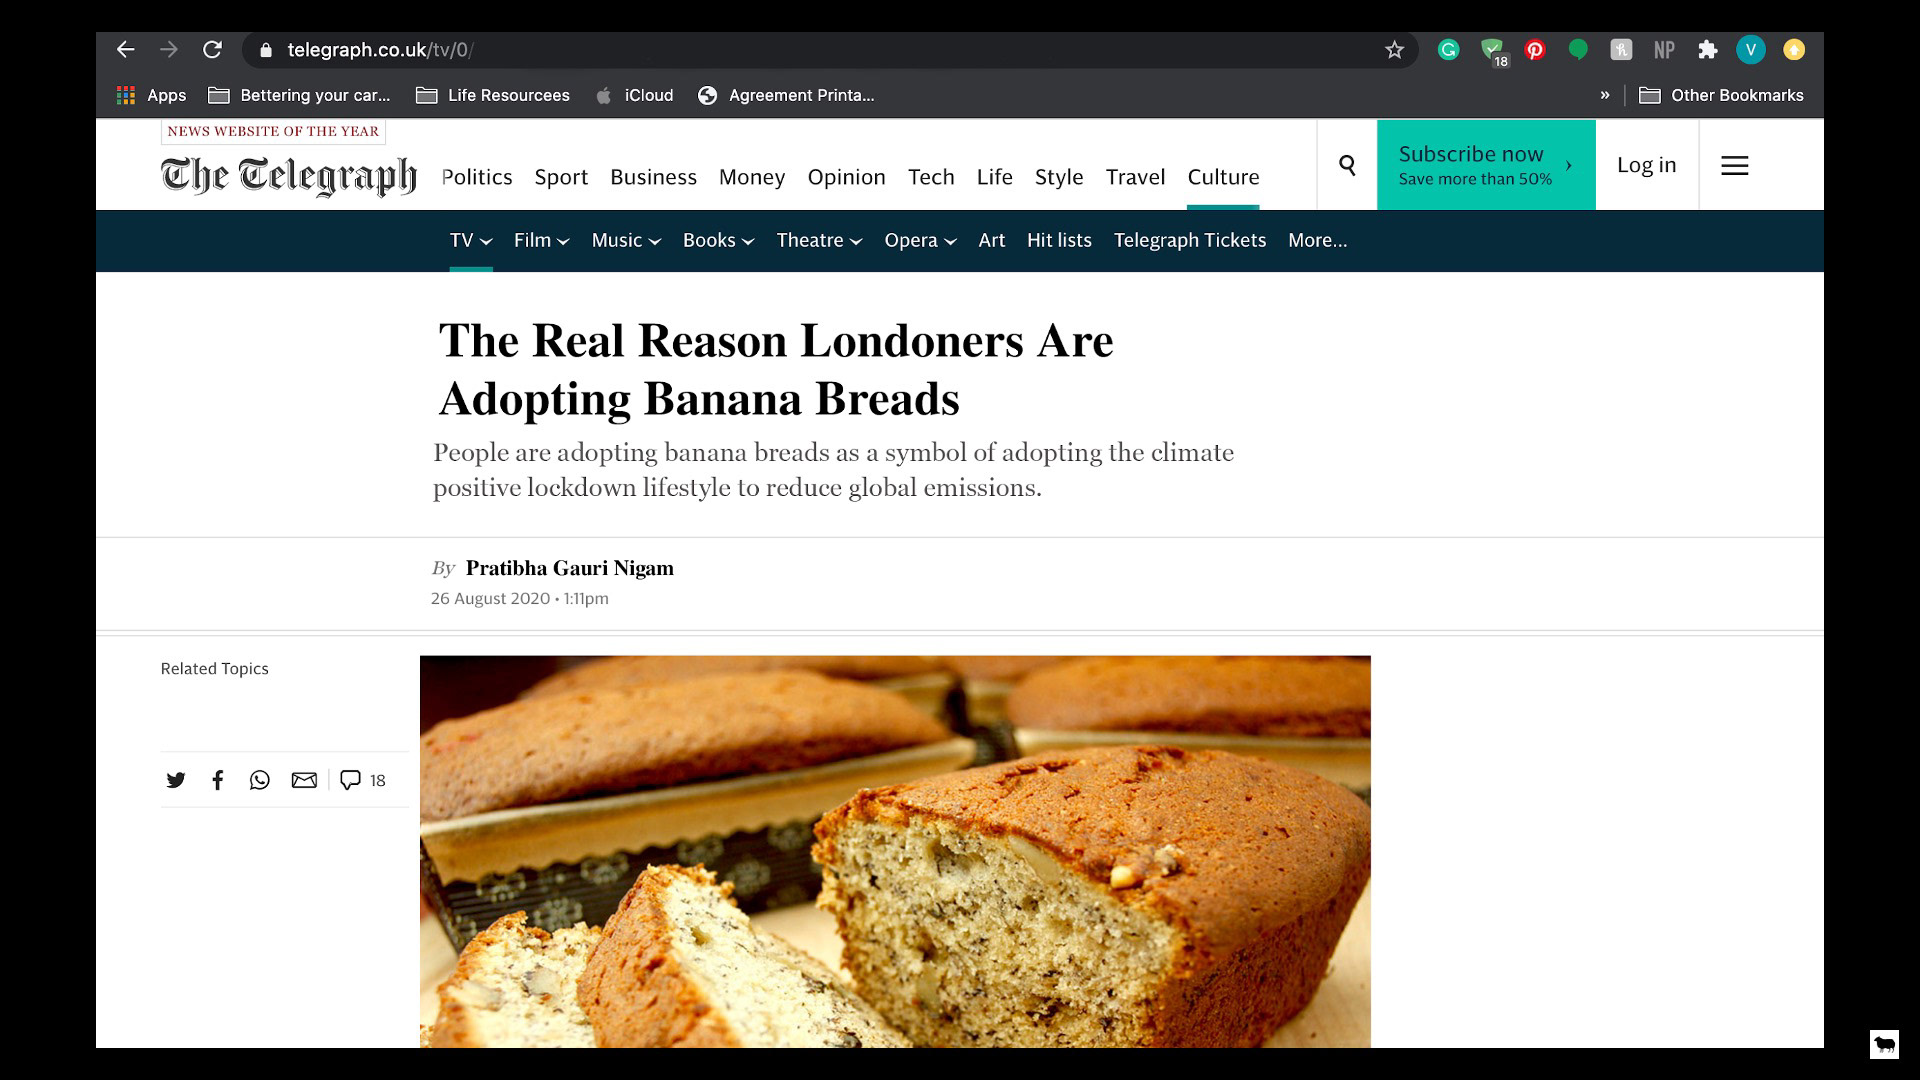Click the grey square extension icon
1920x1080 pixels.
pyautogui.click(x=1621, y=49)
